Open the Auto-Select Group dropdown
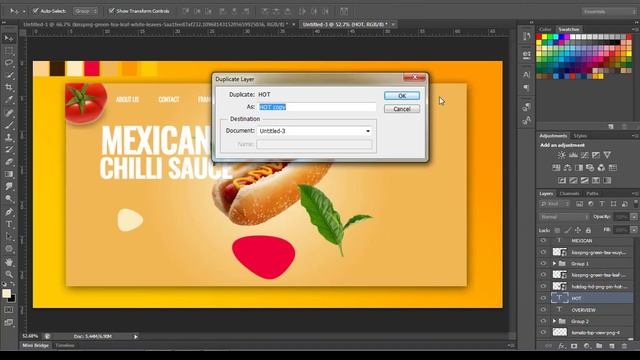 point(86,11)
